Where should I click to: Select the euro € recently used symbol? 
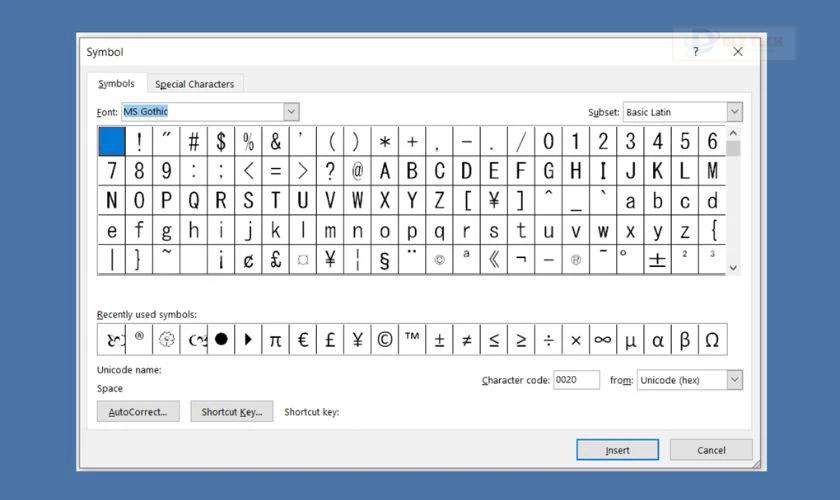point(303,339)
